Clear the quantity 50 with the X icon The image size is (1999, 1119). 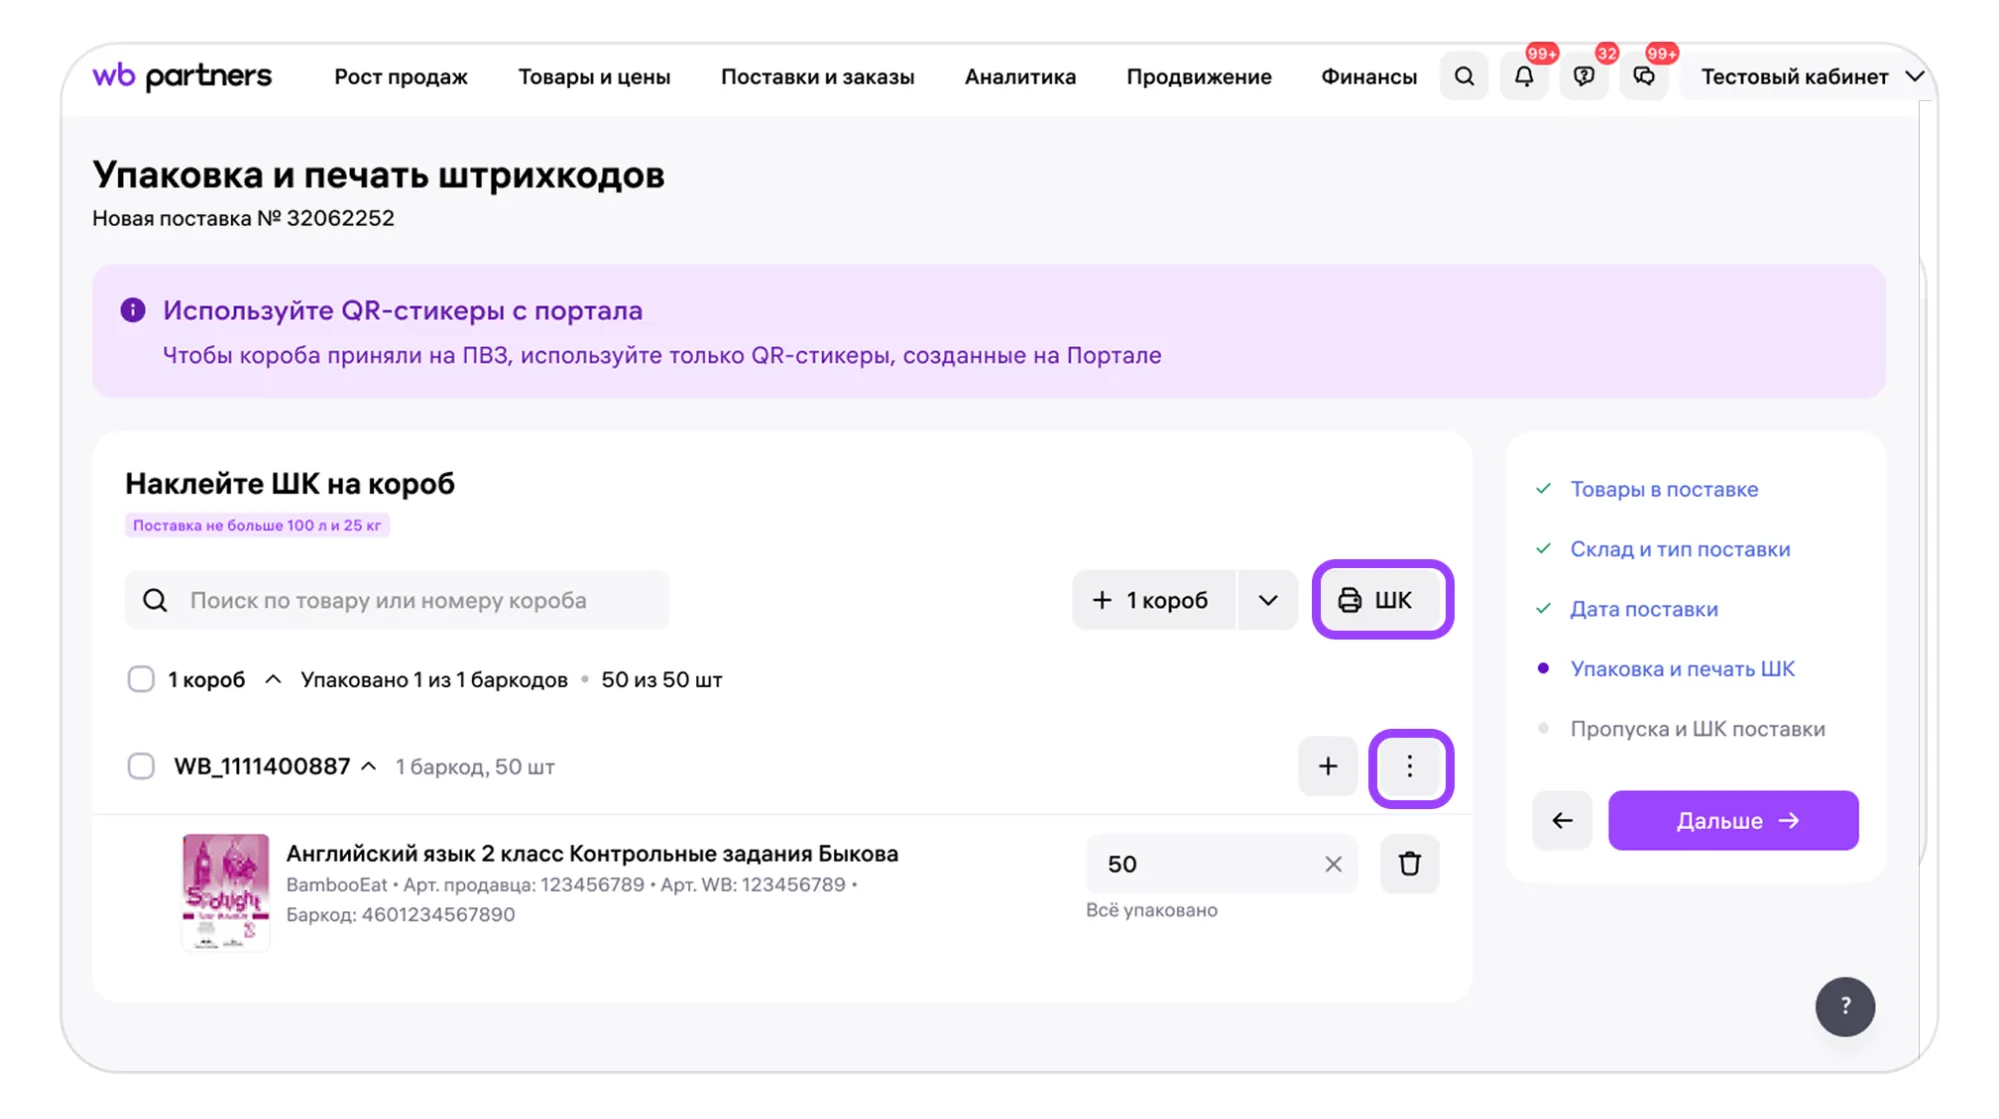pyautogui.click(x=1333, y=864)
